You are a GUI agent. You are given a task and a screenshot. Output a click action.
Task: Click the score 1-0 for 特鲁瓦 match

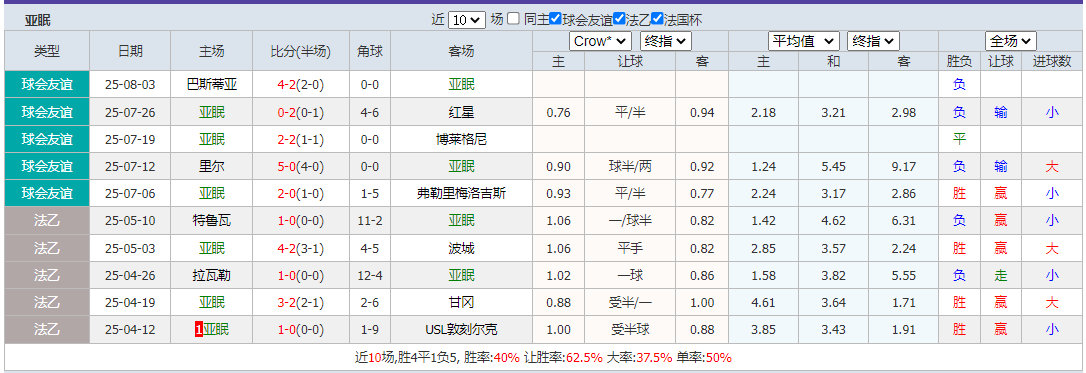point(287,221)
